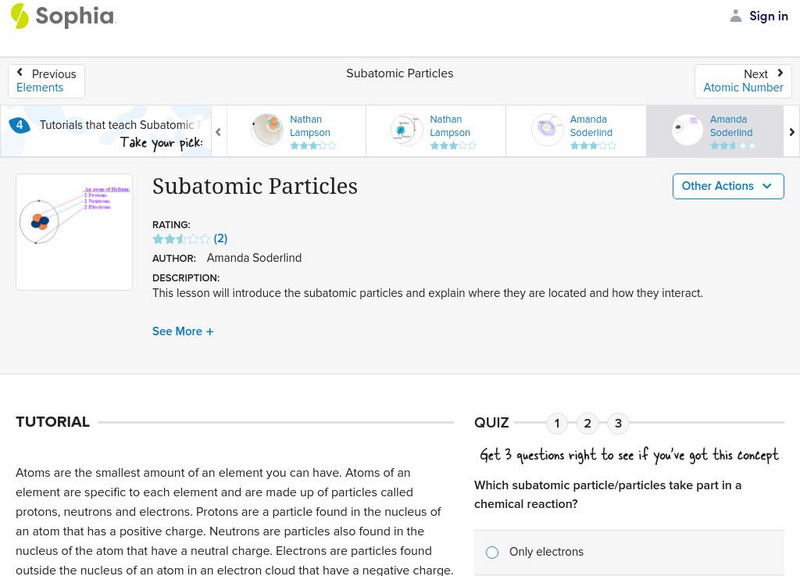Open first Nathan Lampson tutorial thumbnail
Image resolution: width=800 pixels, height=576 pixels.
click(x=267, y=130)
